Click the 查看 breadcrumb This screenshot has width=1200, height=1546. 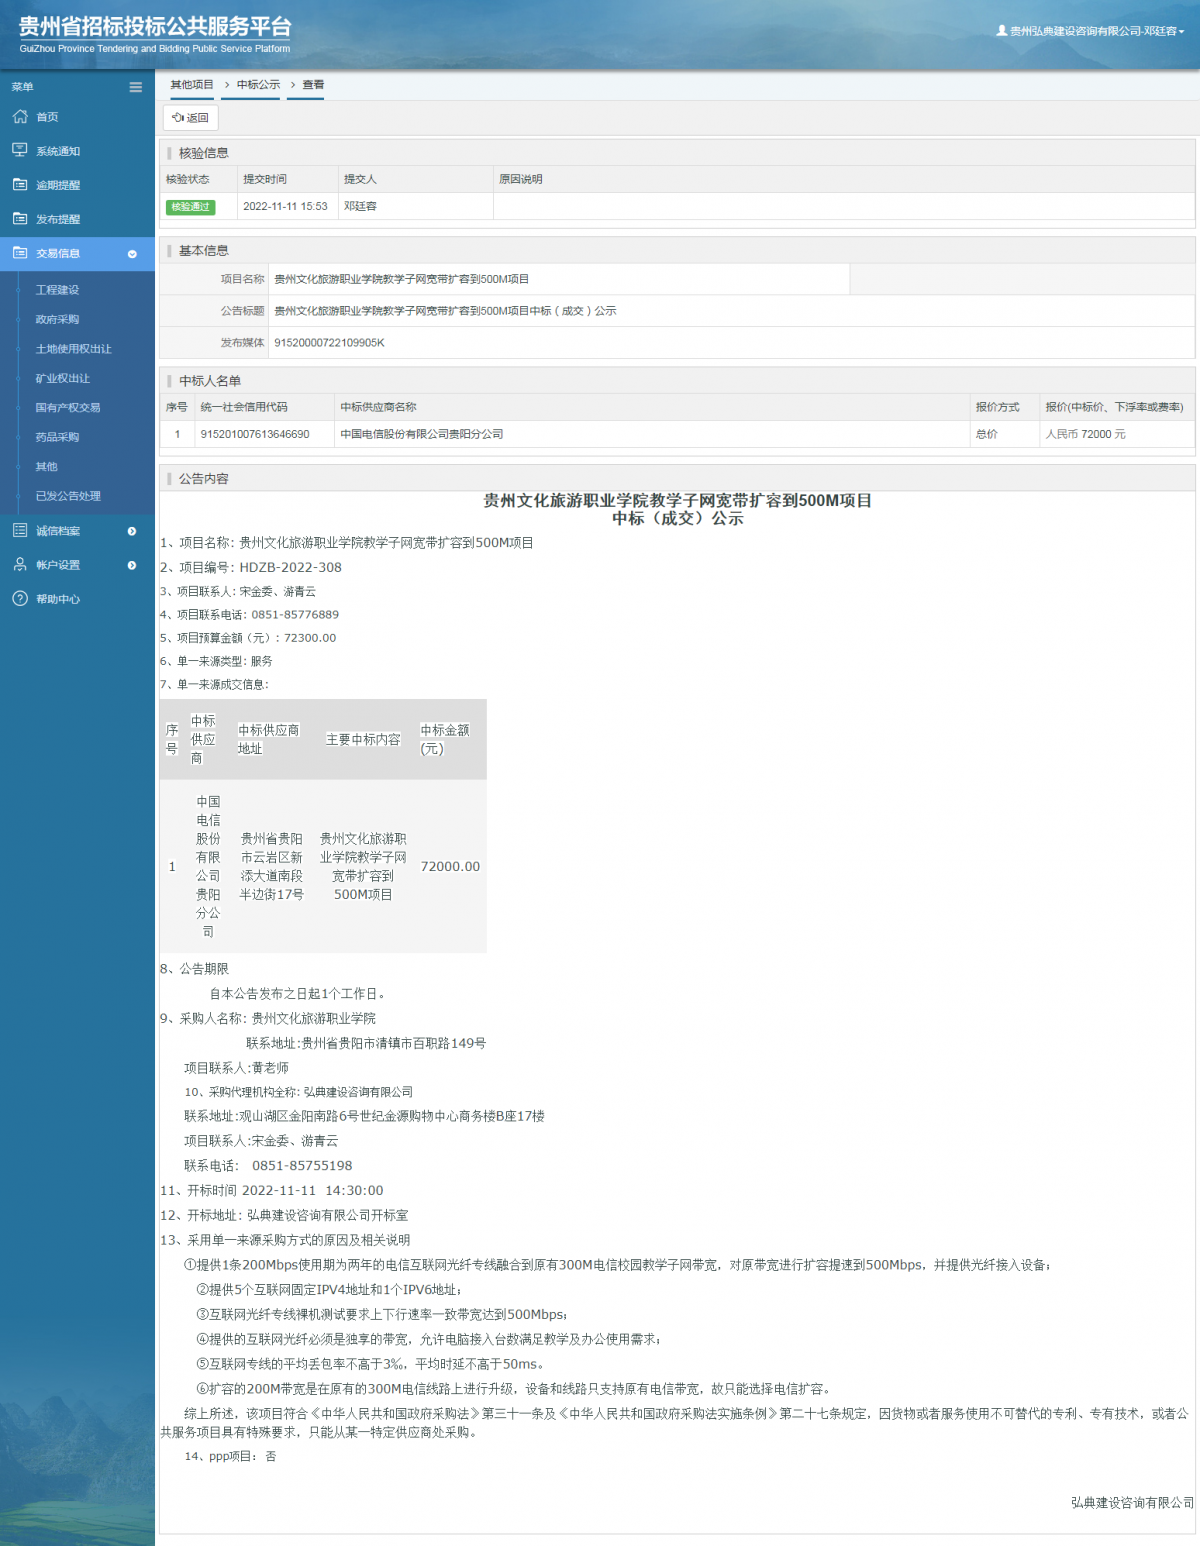tap(313, 85)
